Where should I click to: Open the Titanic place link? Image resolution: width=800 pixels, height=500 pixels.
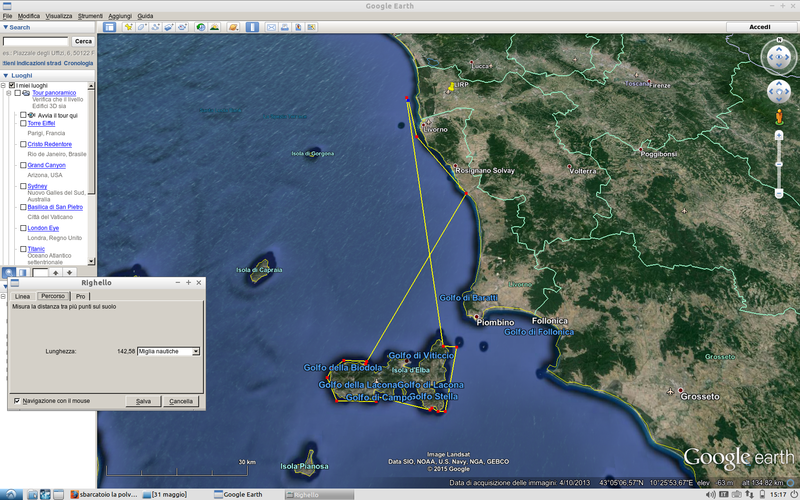point(36,249)
